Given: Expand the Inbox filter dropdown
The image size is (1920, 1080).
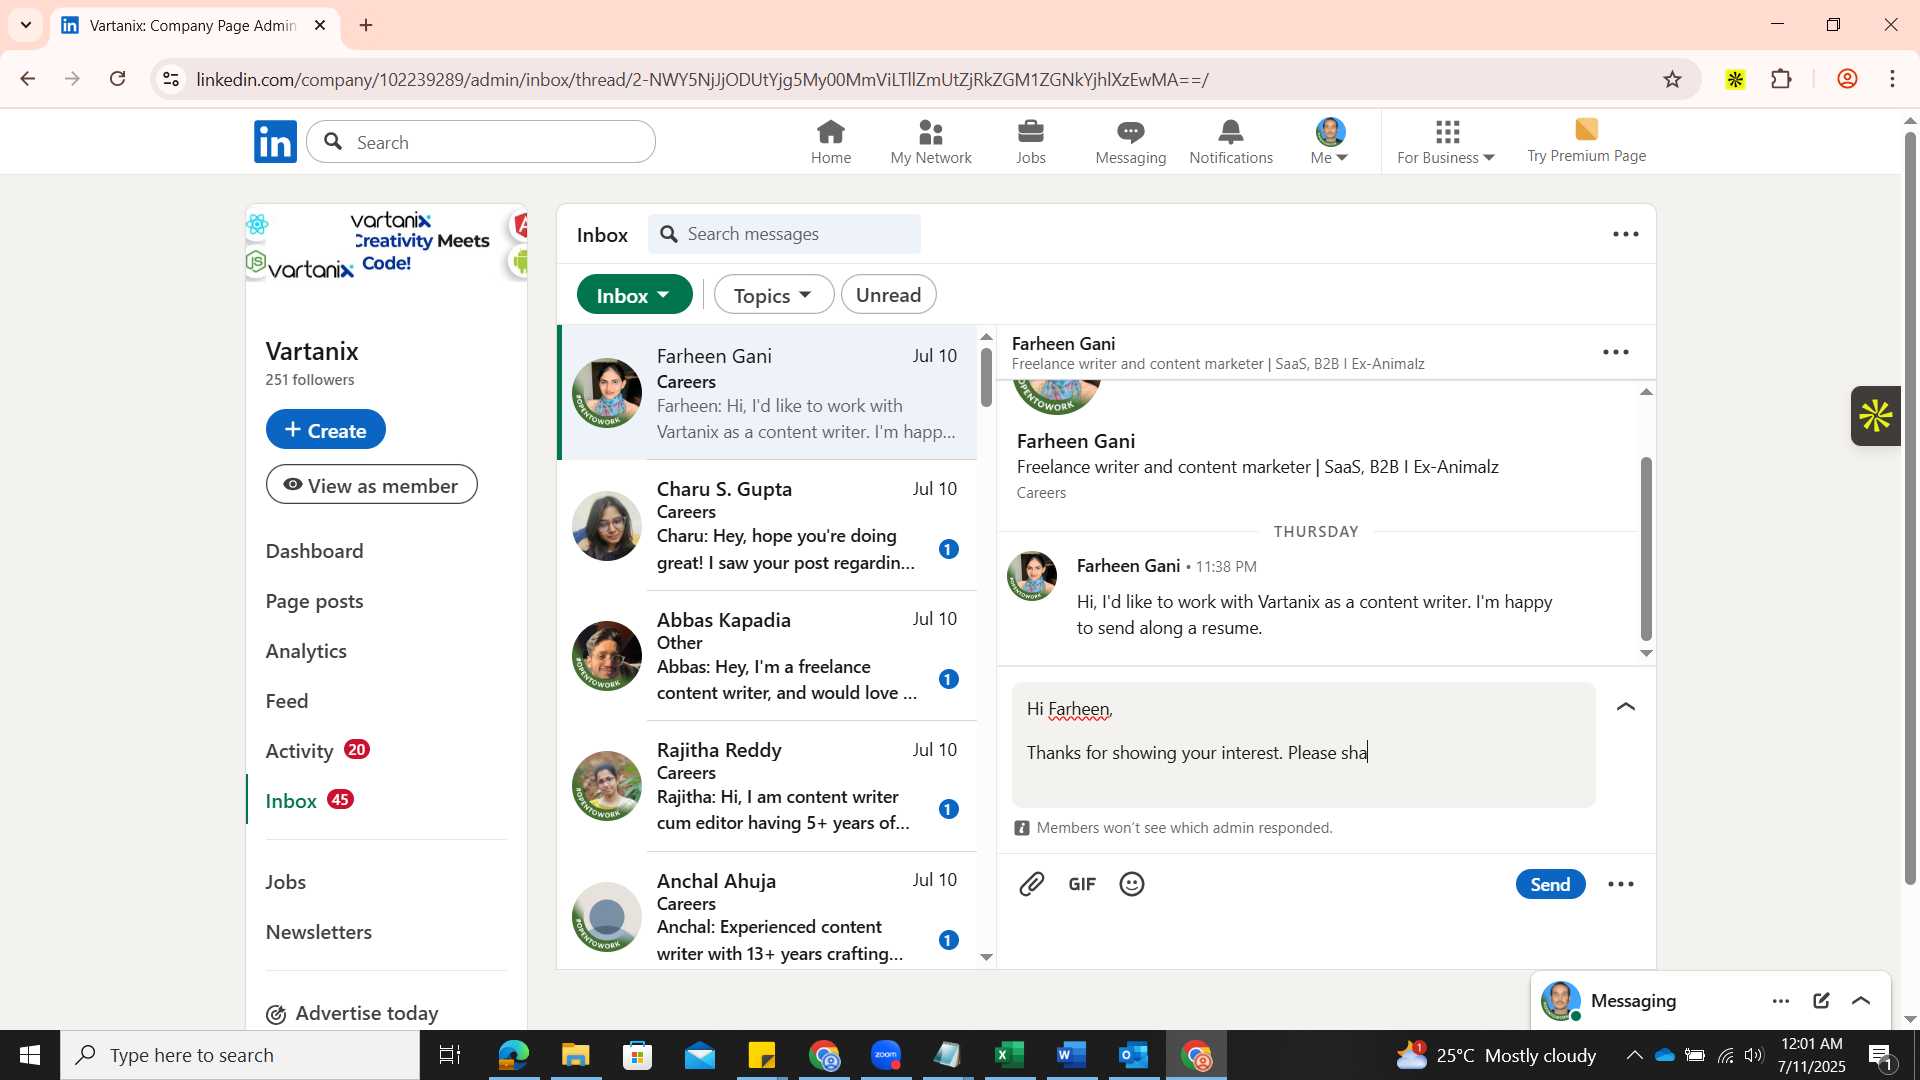Looking at the screenshot, I should pos(634,295).
